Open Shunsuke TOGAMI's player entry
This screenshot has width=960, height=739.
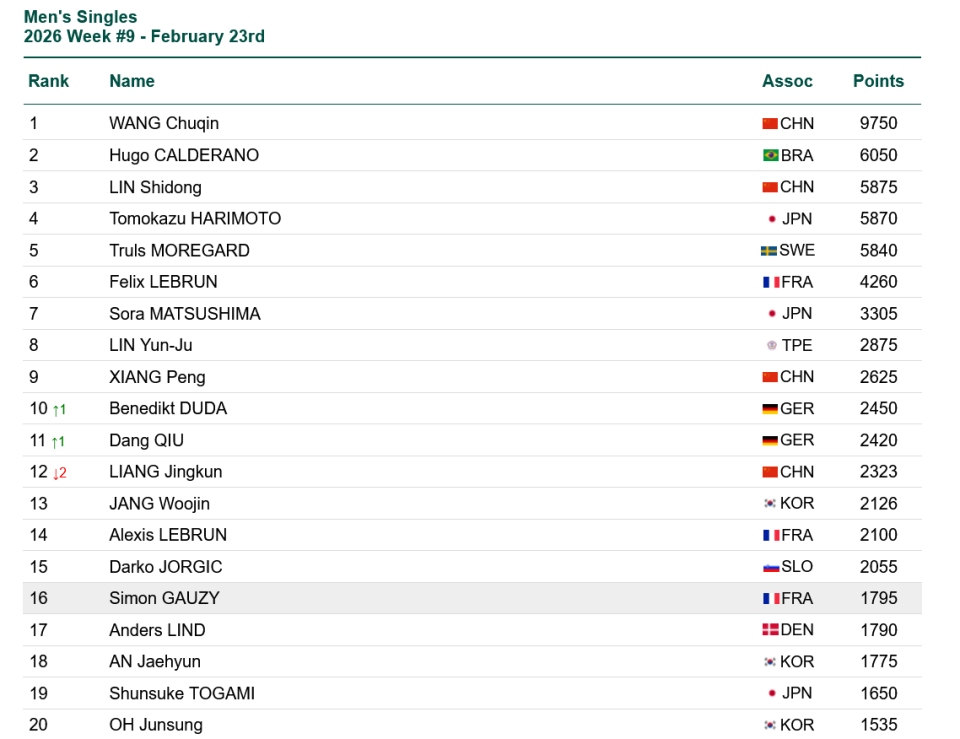tap(182, 693)
